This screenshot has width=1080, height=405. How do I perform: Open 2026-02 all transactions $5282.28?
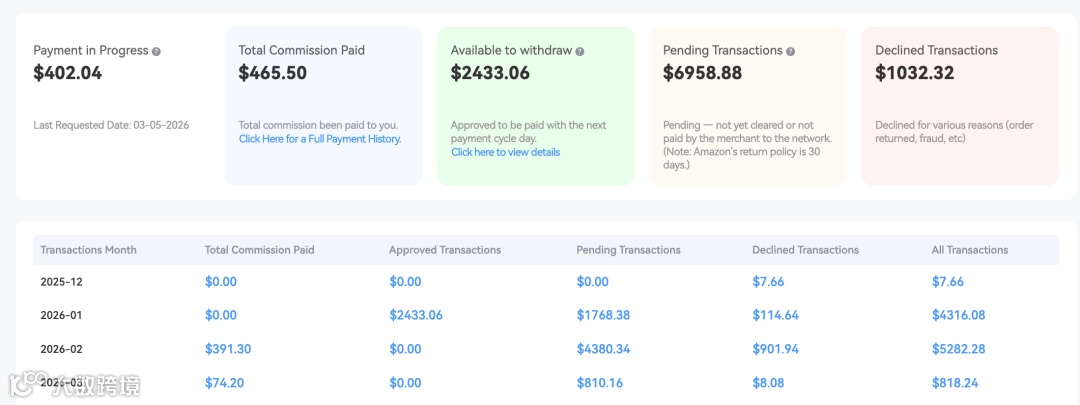coord(958,349)
